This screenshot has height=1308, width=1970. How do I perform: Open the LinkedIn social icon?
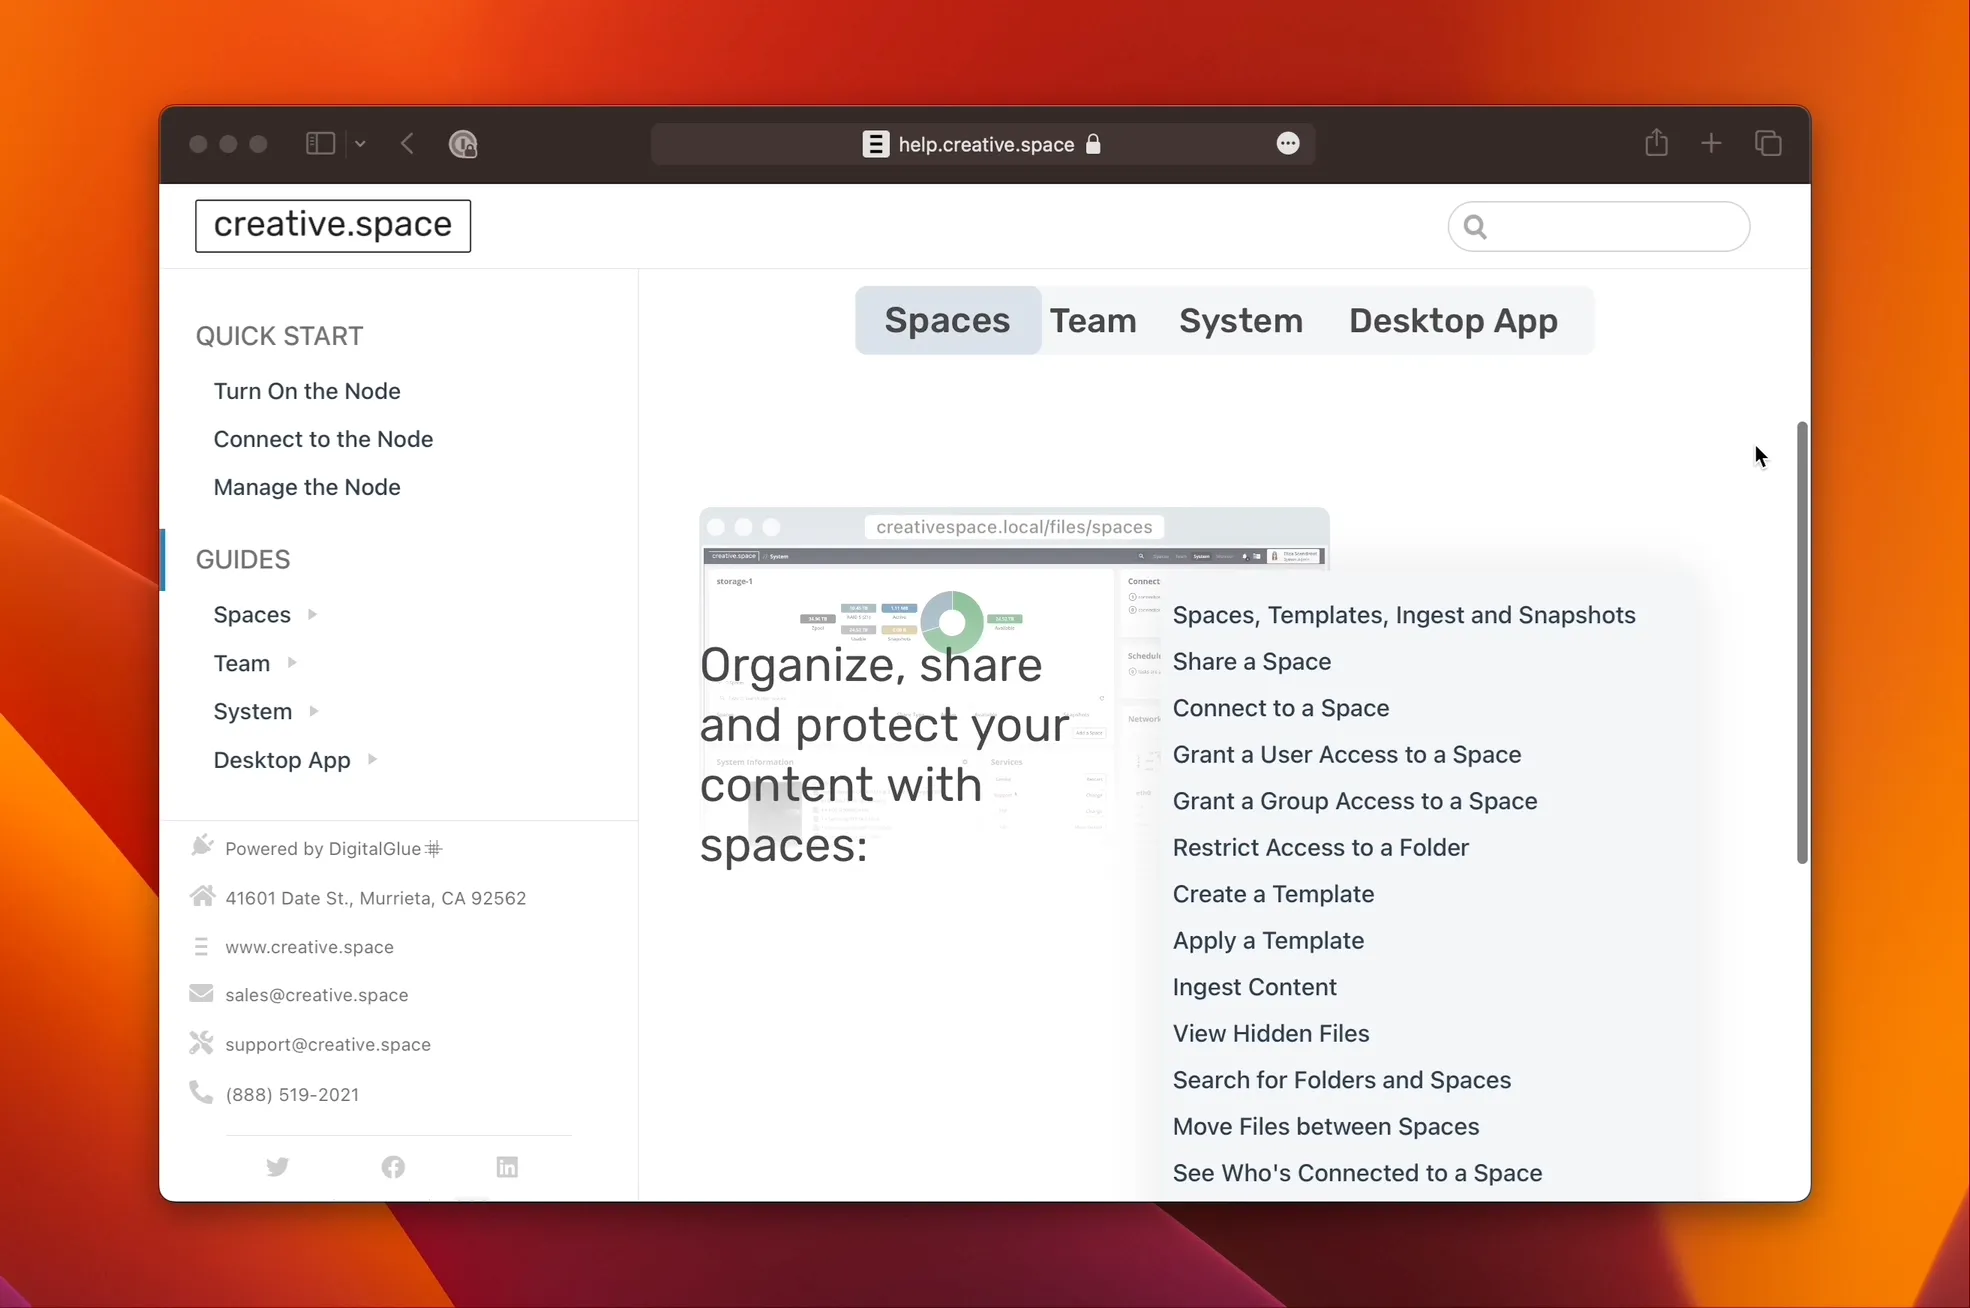pyautogui.click(x=507, y=1166)
